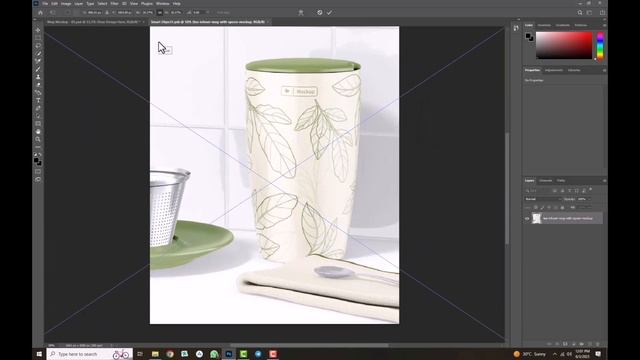
Task: Open the Layer menu
Action: click(x=78, y=4)
